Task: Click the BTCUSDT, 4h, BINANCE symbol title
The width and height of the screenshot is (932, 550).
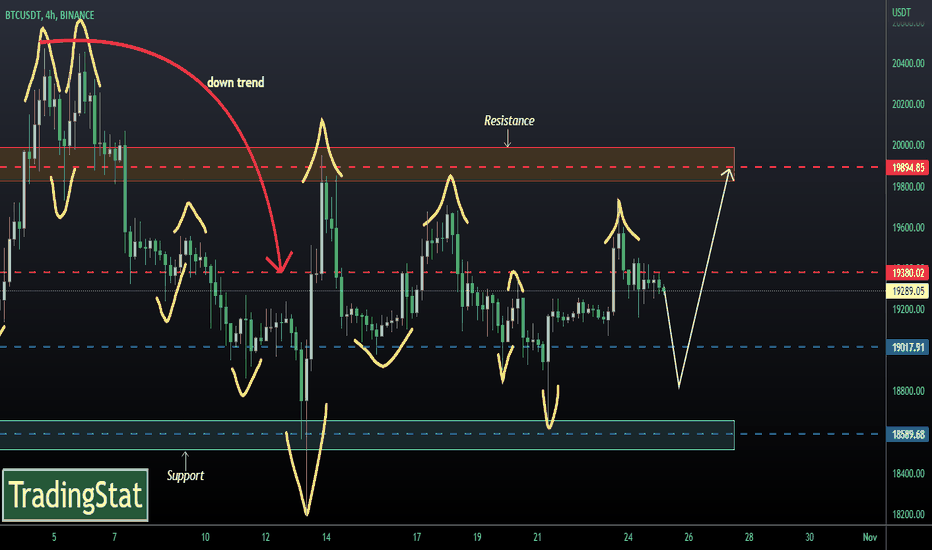Action: (x=49, y=15)
